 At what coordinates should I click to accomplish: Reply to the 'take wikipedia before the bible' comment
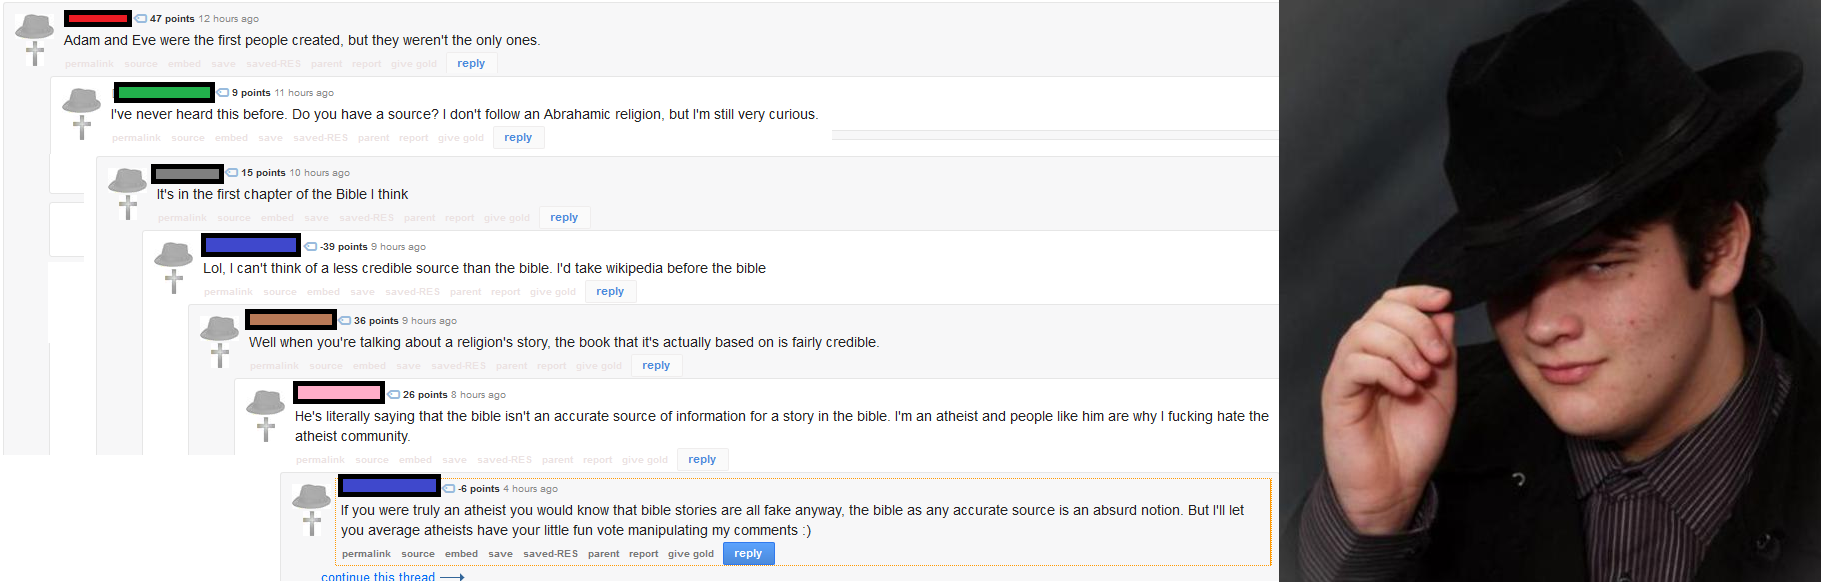[x=610, y=292]
